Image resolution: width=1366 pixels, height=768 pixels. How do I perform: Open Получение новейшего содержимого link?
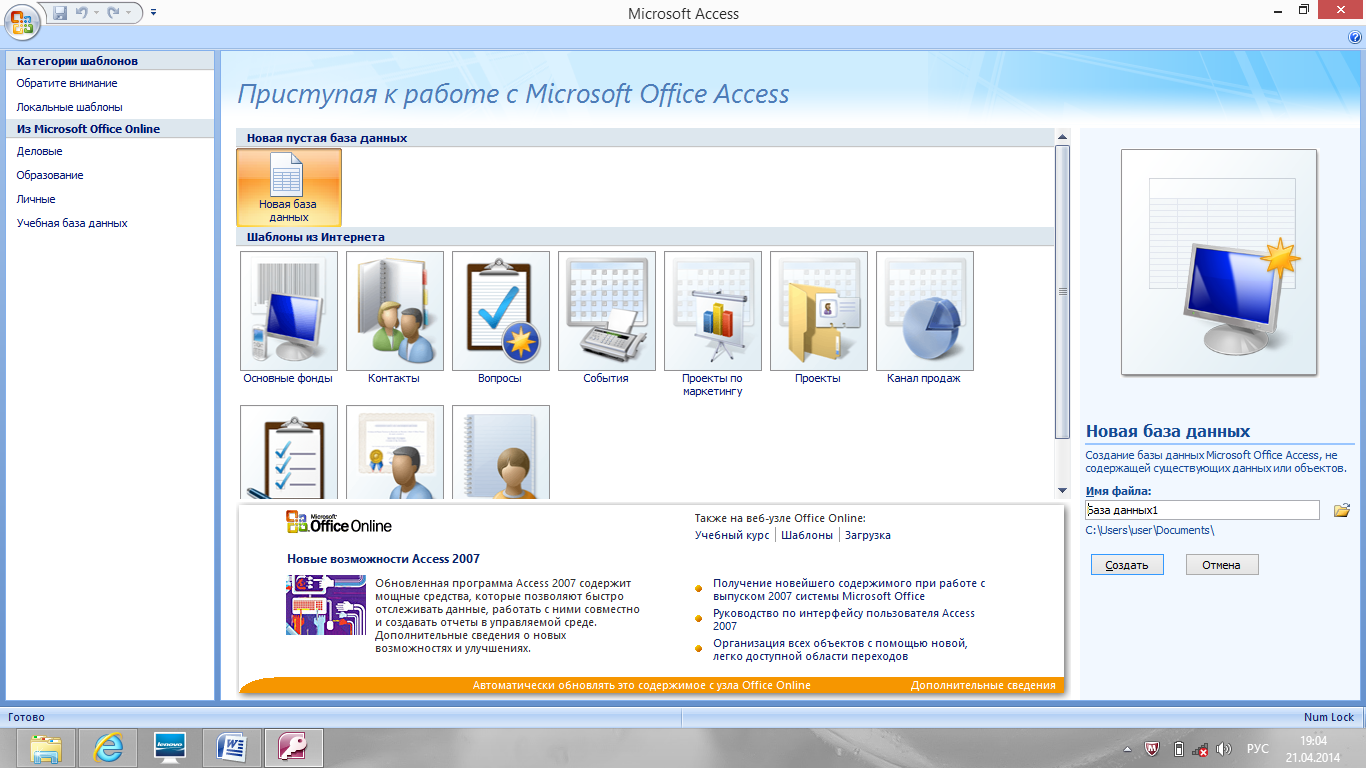(x=849, y=589)
